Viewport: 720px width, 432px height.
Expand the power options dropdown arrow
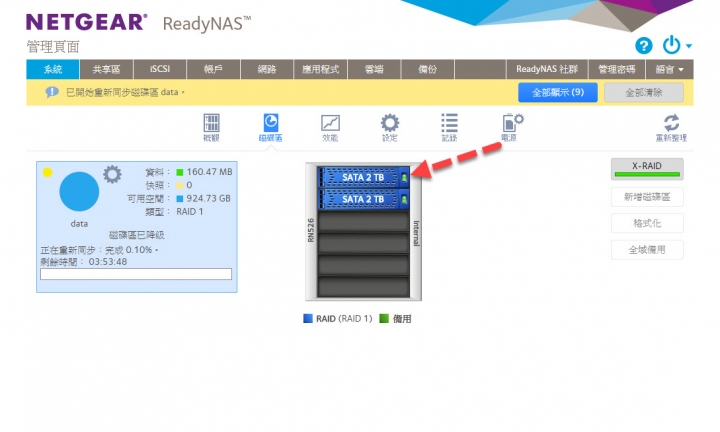tap(689, 45)
